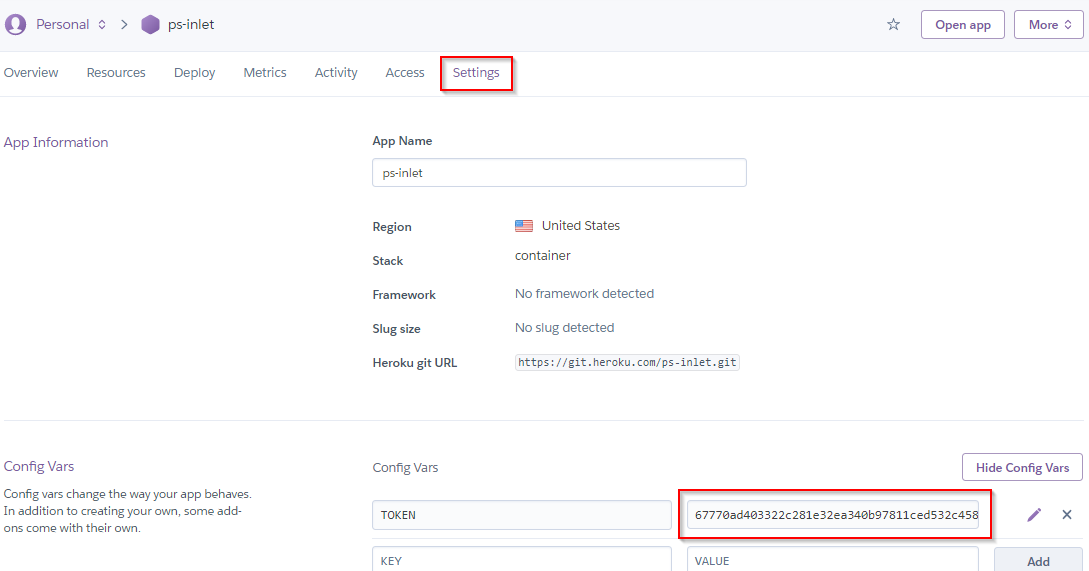Screen dimensions: 1089x571
Task: Click the 'container' stack value
Action: click(x=542, y=256)
